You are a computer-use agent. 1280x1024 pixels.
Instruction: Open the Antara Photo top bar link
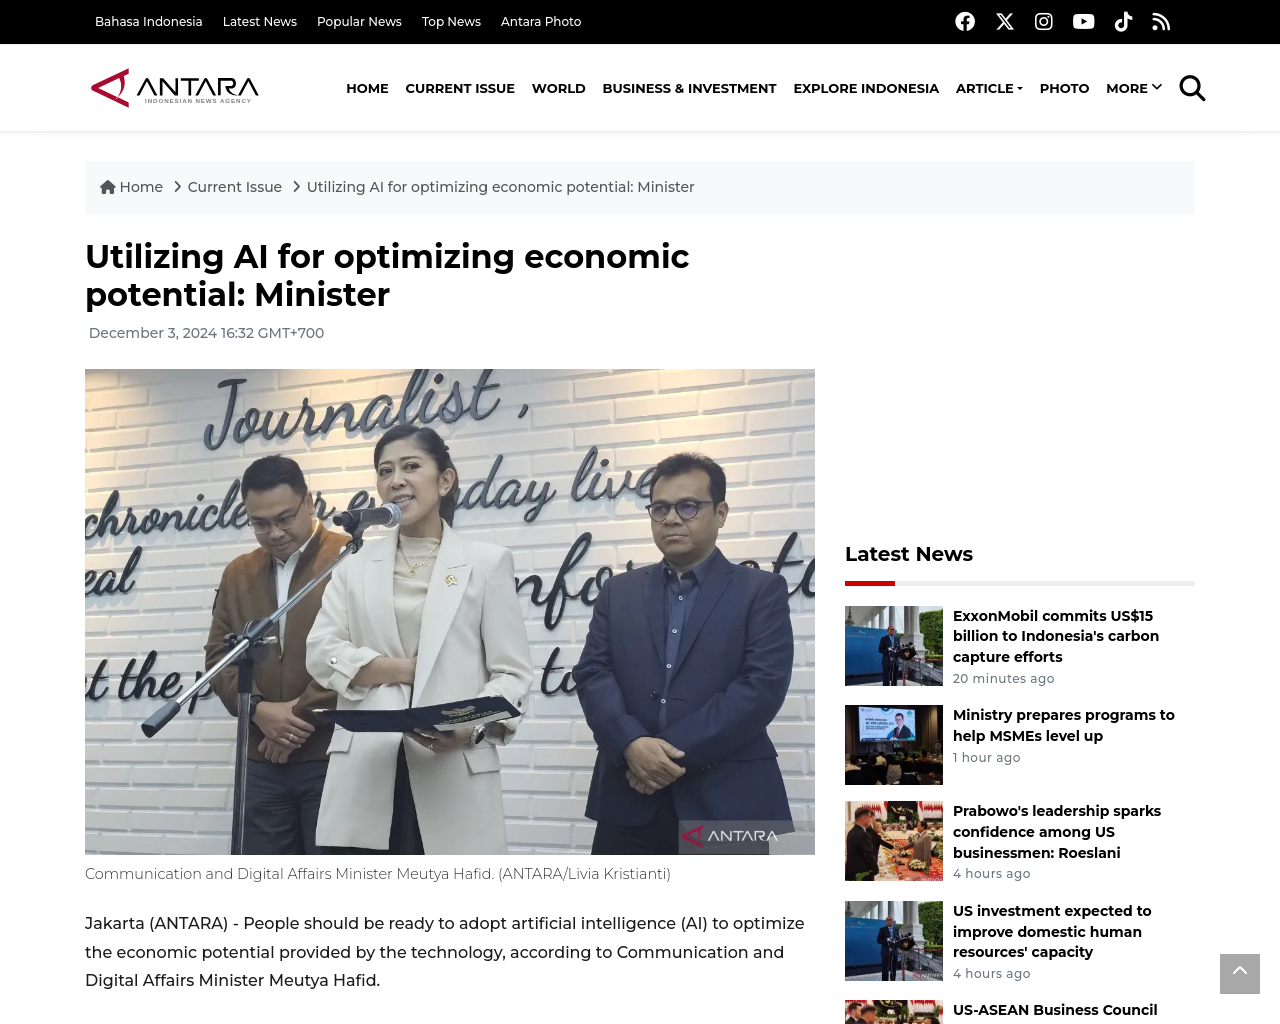[x=541, y=21]
